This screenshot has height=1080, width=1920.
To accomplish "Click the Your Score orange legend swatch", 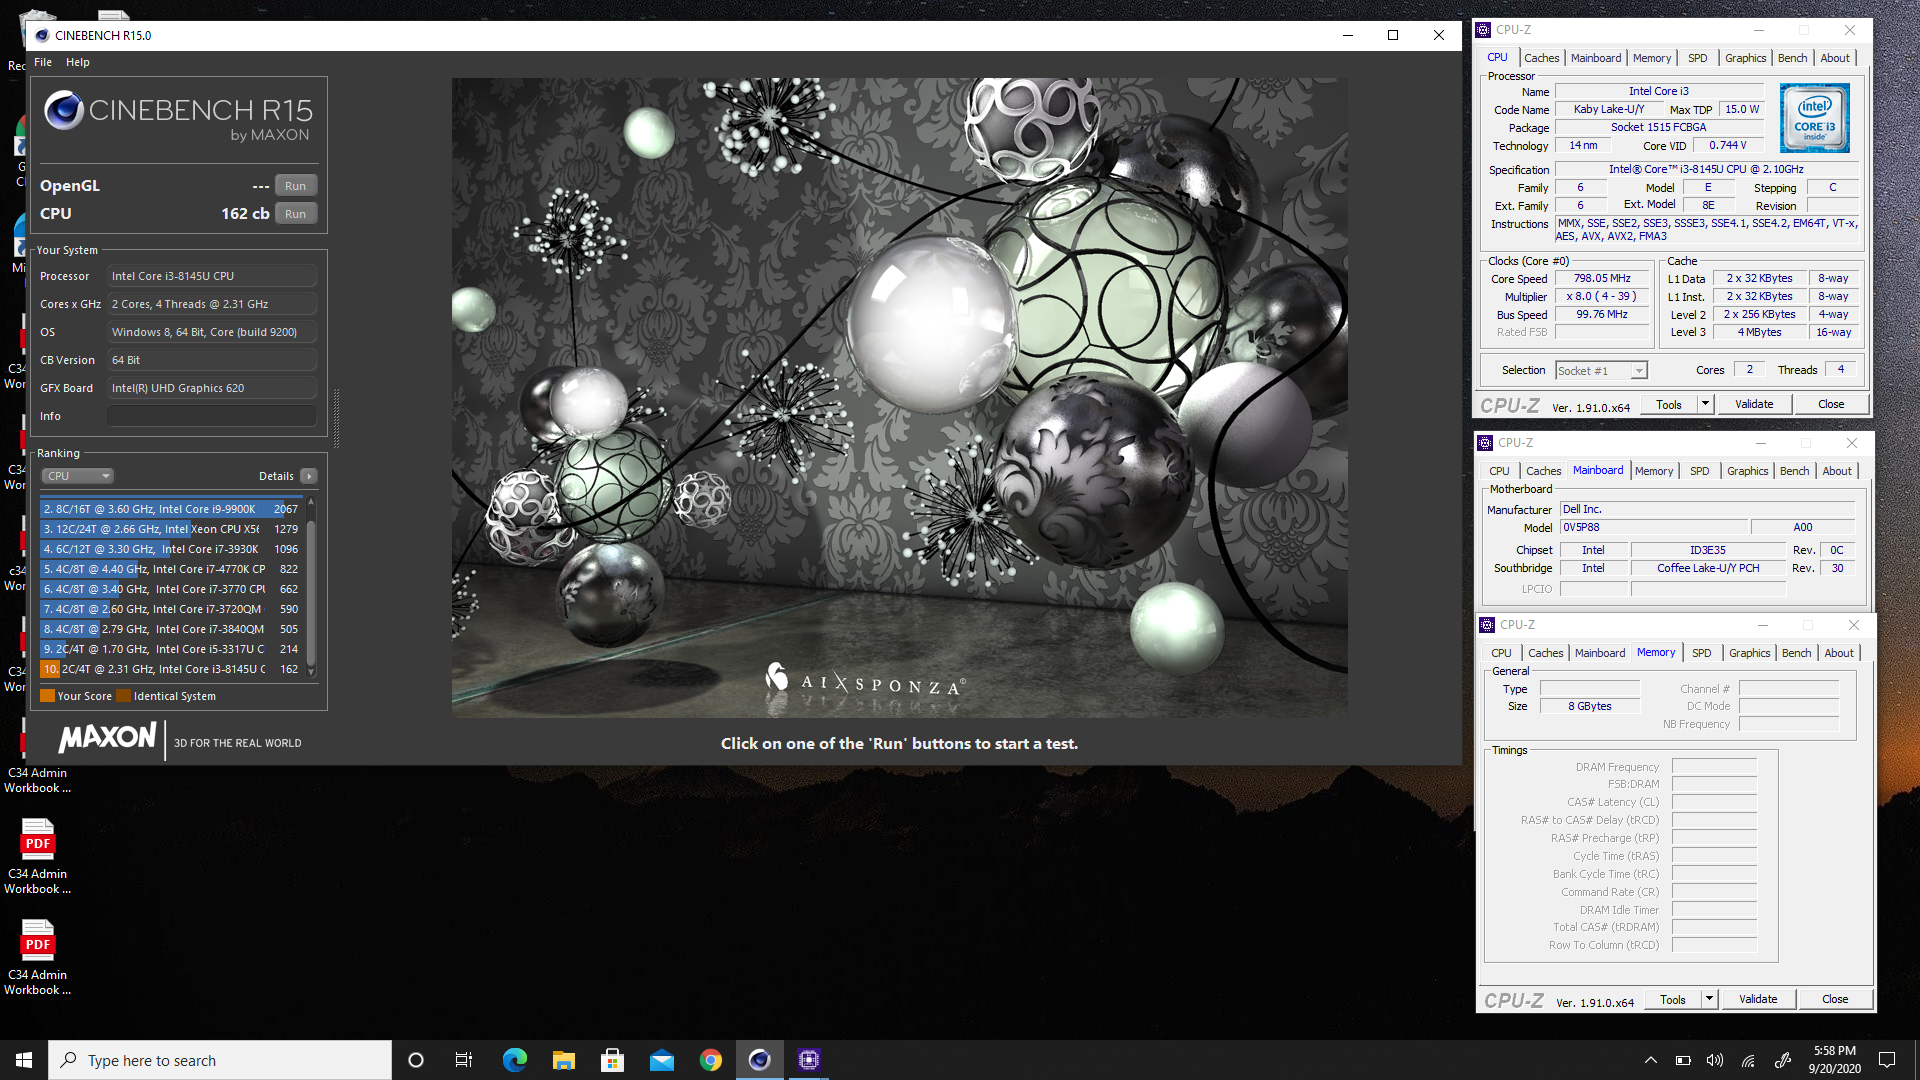I will point(47,696).
